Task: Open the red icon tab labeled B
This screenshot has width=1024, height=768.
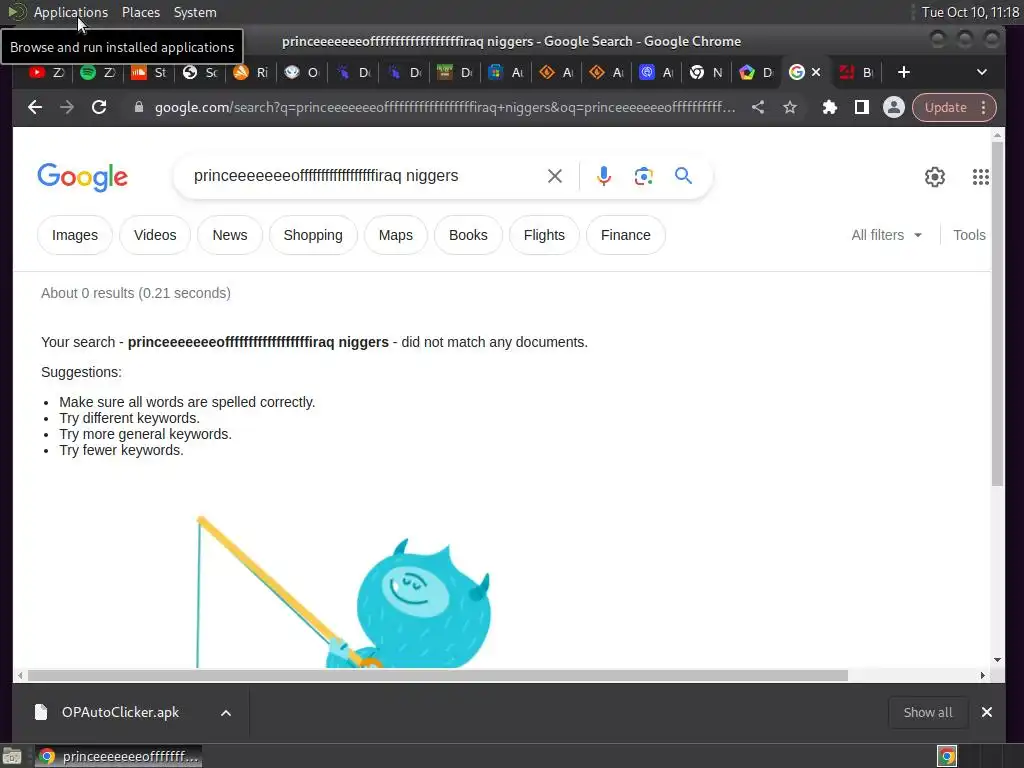Action: pyautogui.click(x=856, y=72)
